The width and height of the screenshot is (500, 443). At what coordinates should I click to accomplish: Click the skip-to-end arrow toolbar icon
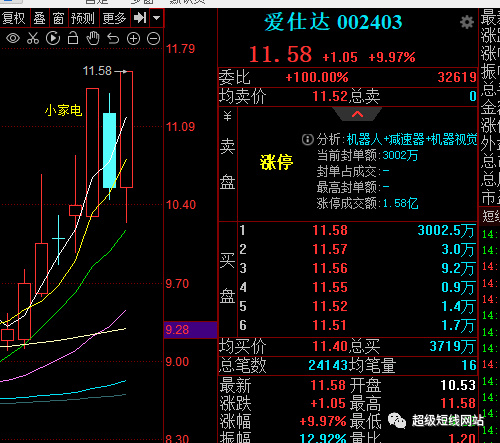140,18
